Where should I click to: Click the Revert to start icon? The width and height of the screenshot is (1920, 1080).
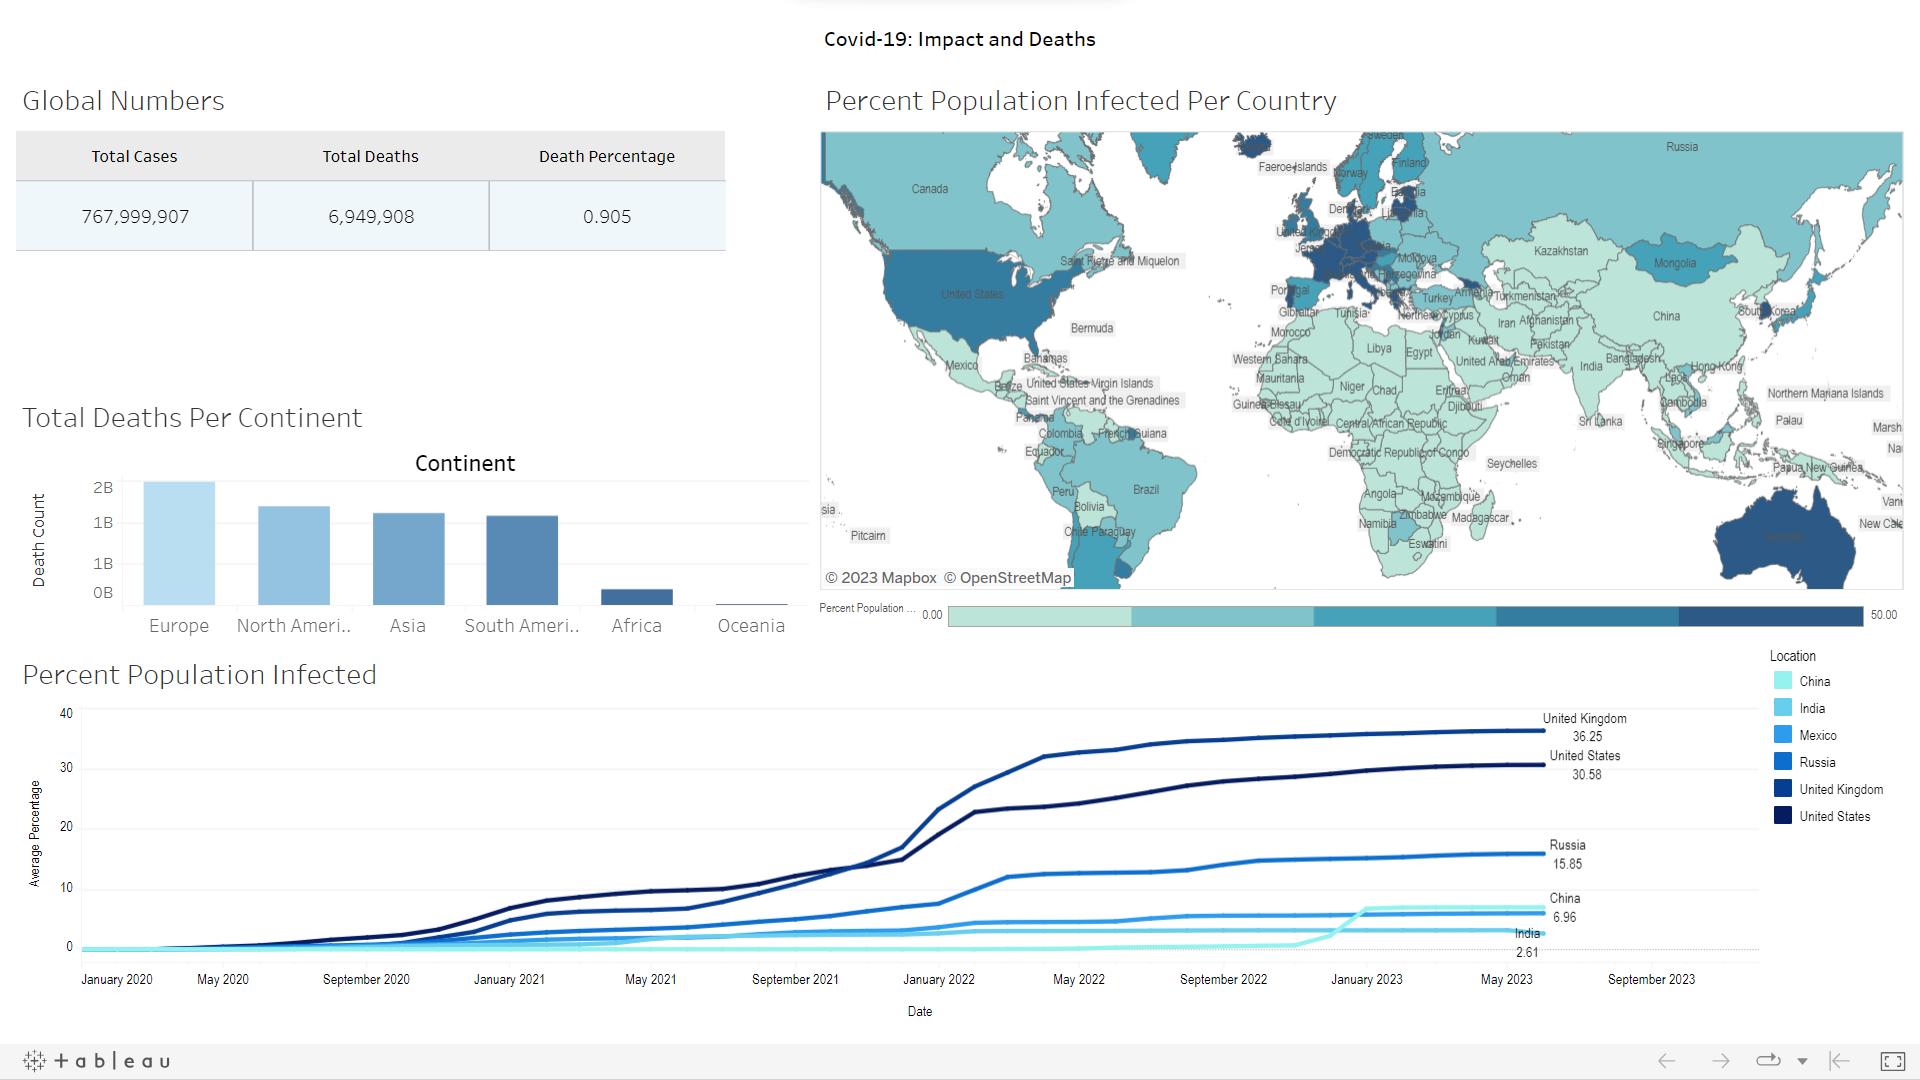1839,1061
